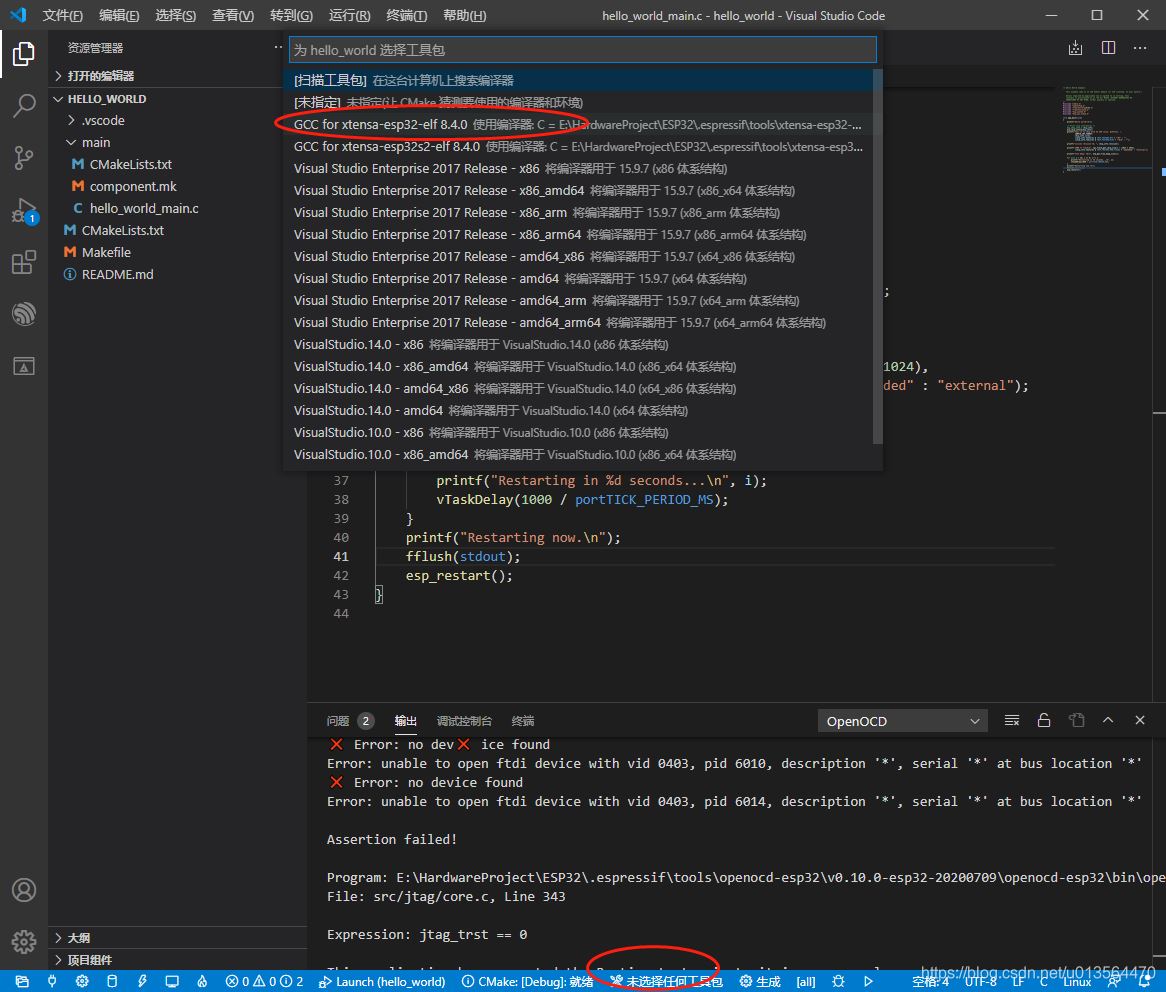Split the editor to the right
The height and width of the screenshot is (992, 1166).
coord(1108,48)
